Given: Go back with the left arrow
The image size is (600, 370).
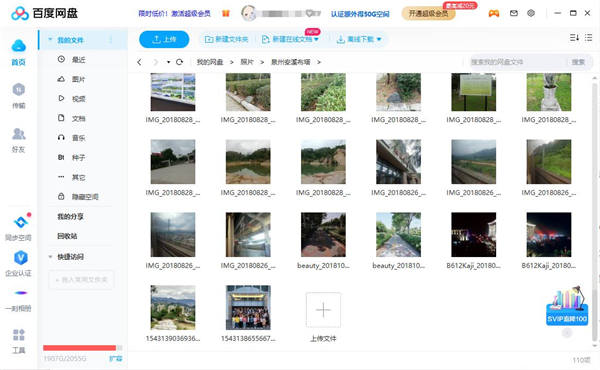Looking at the screenshot, I should click(139, 62).
